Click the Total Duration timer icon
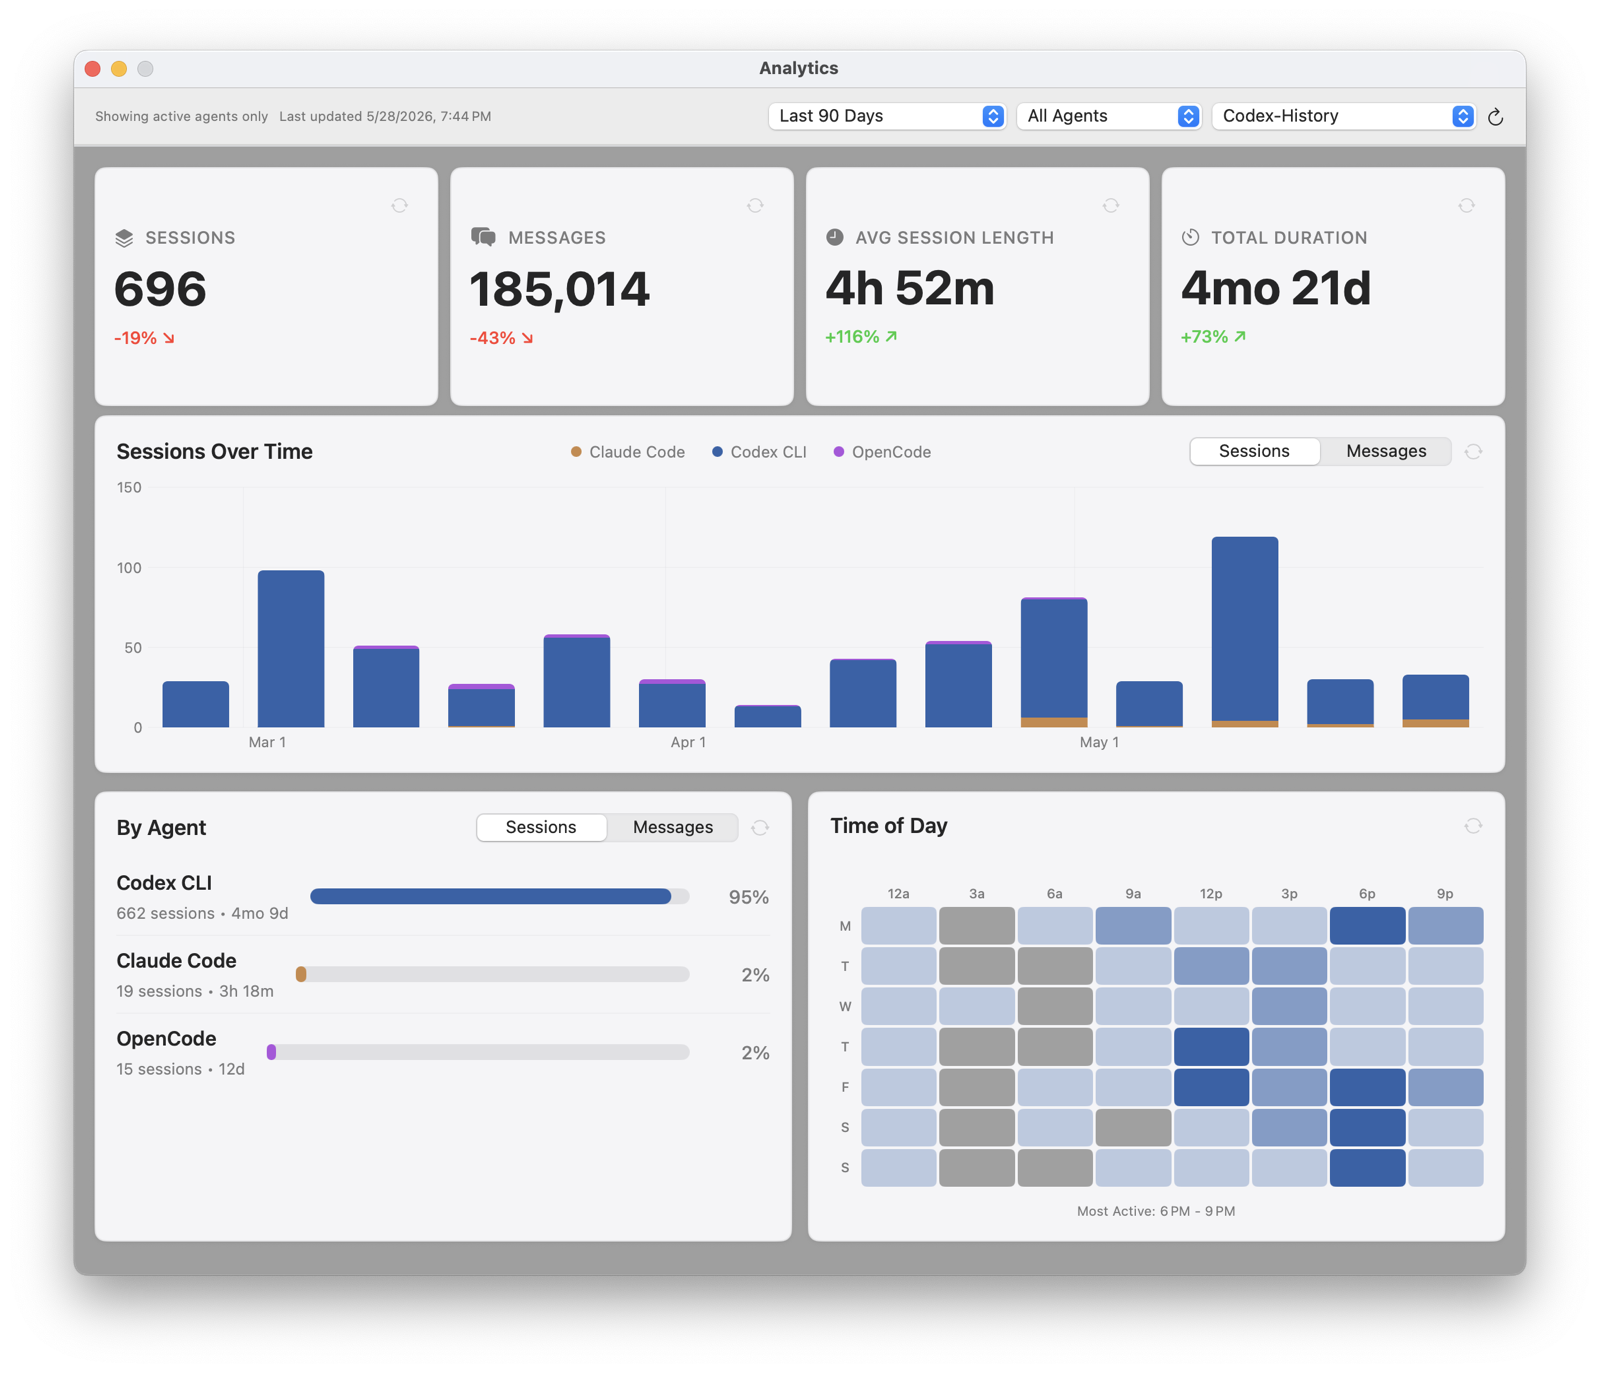Screen dimensions: 1600x1373 tap(1190, 237)
